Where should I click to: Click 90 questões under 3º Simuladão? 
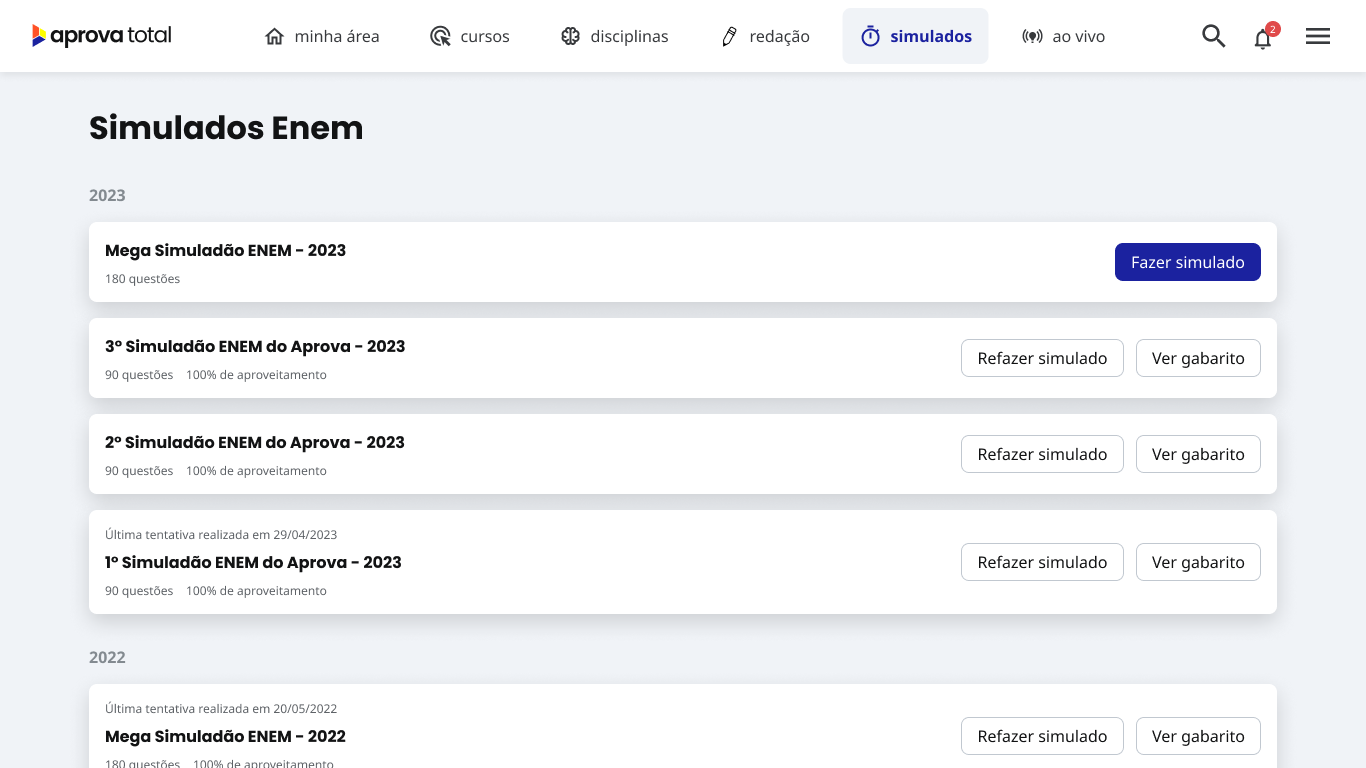coord(139,375)
